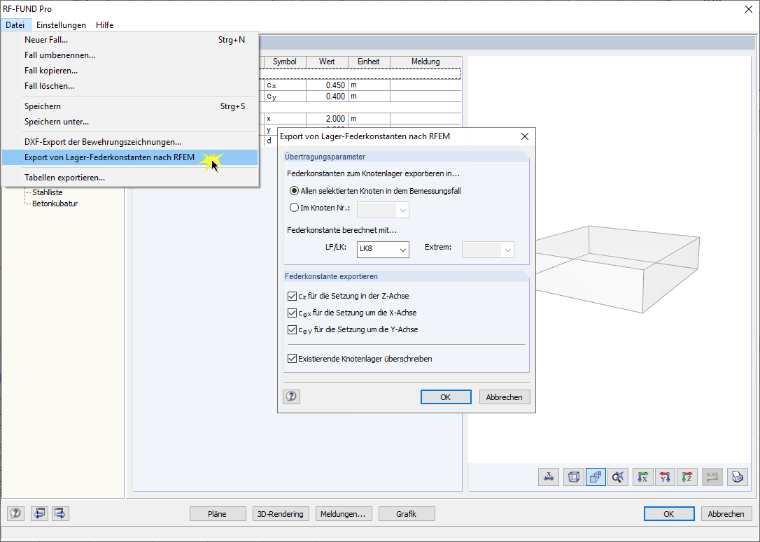Image resolution: width=760 pixels, height=542 pixels.
Task: Choose 'Fall kopieren...' menu entry
Action: point(130,71)
